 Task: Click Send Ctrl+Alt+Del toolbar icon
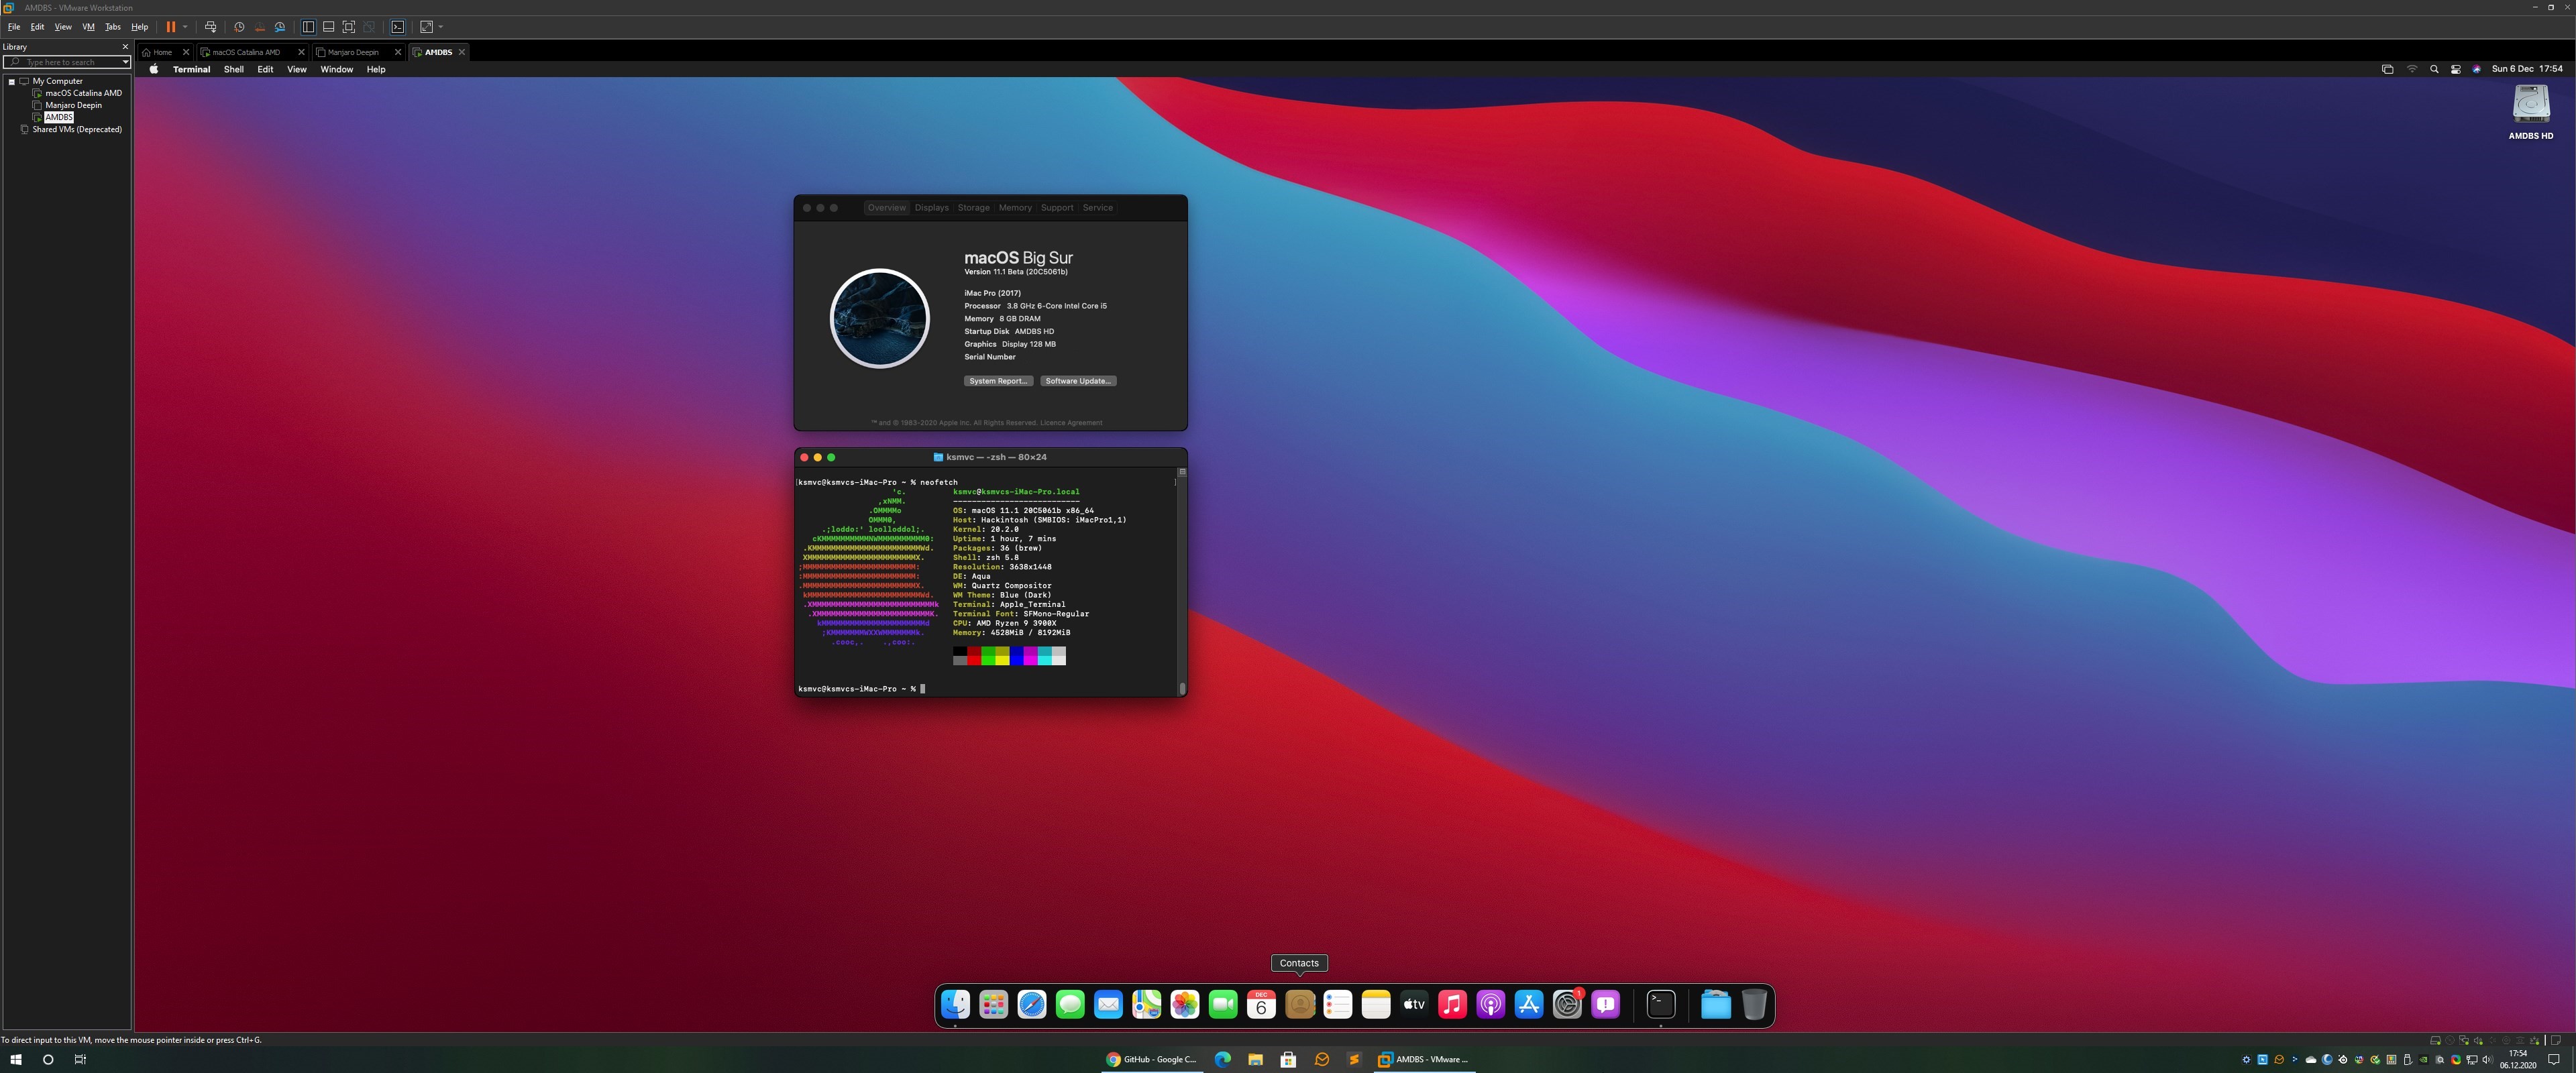210,27
